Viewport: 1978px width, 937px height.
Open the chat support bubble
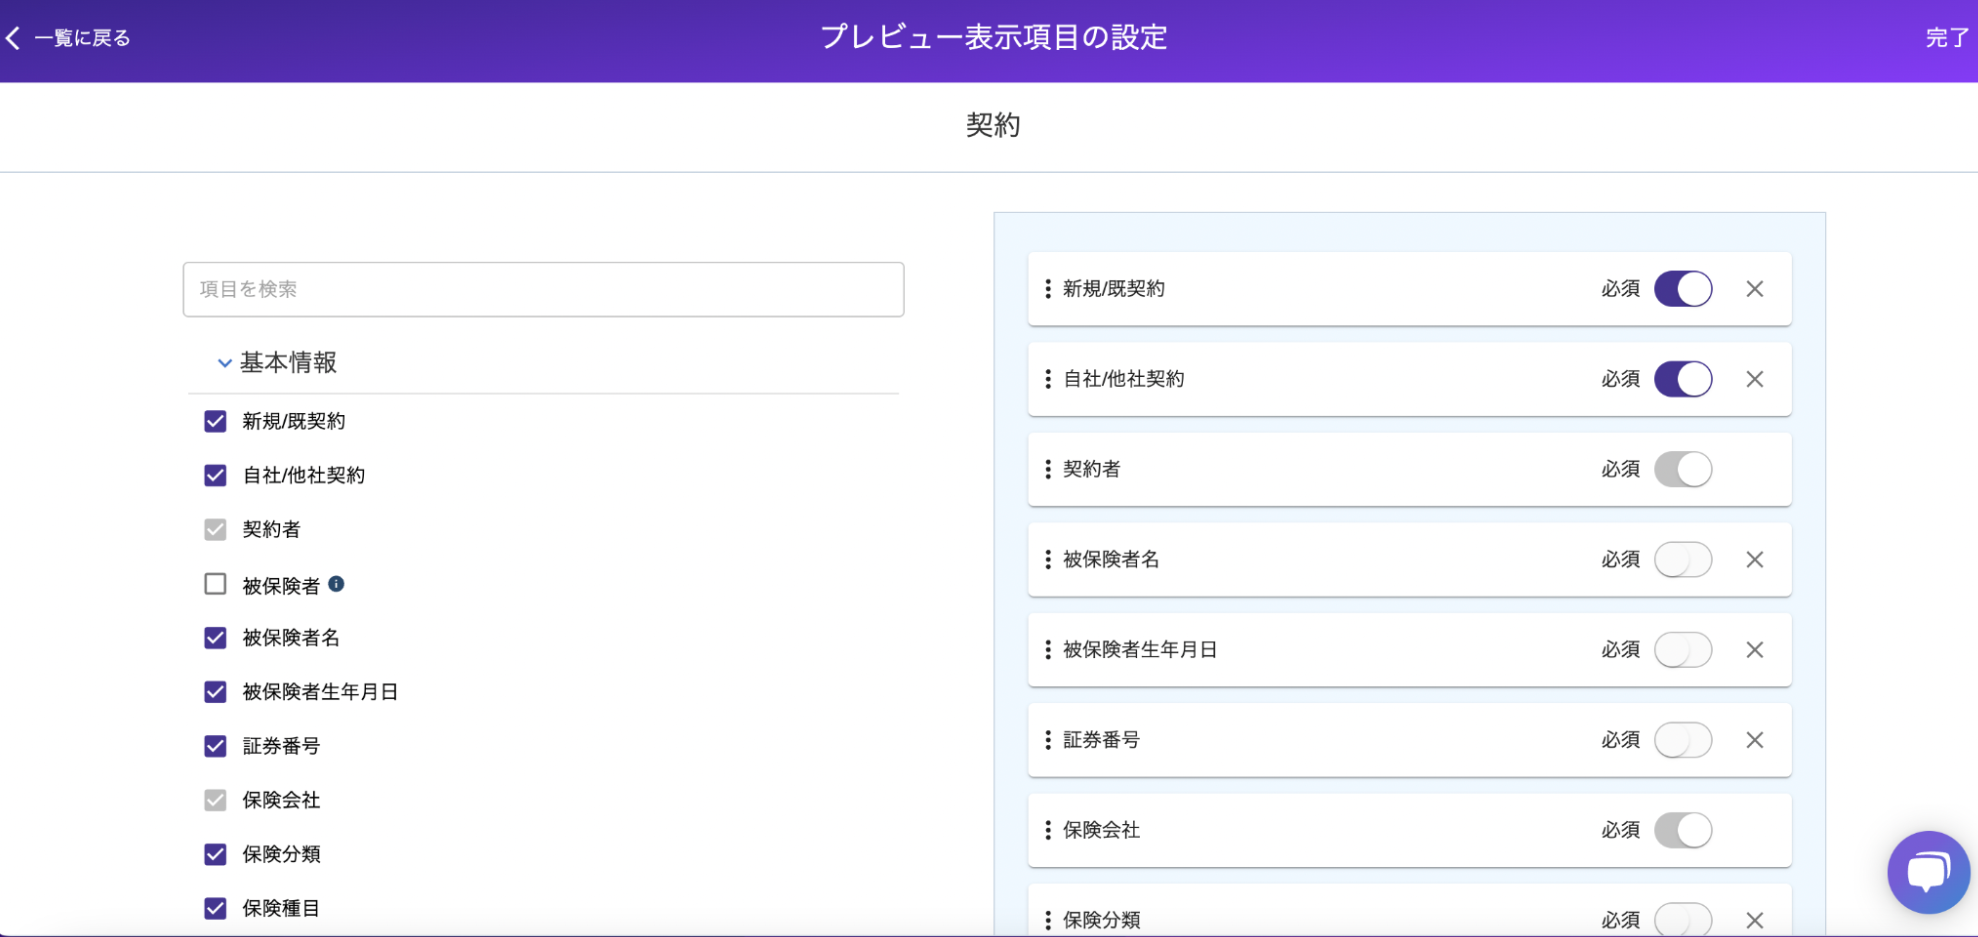pyautogui.click(x=1927, y=872)
